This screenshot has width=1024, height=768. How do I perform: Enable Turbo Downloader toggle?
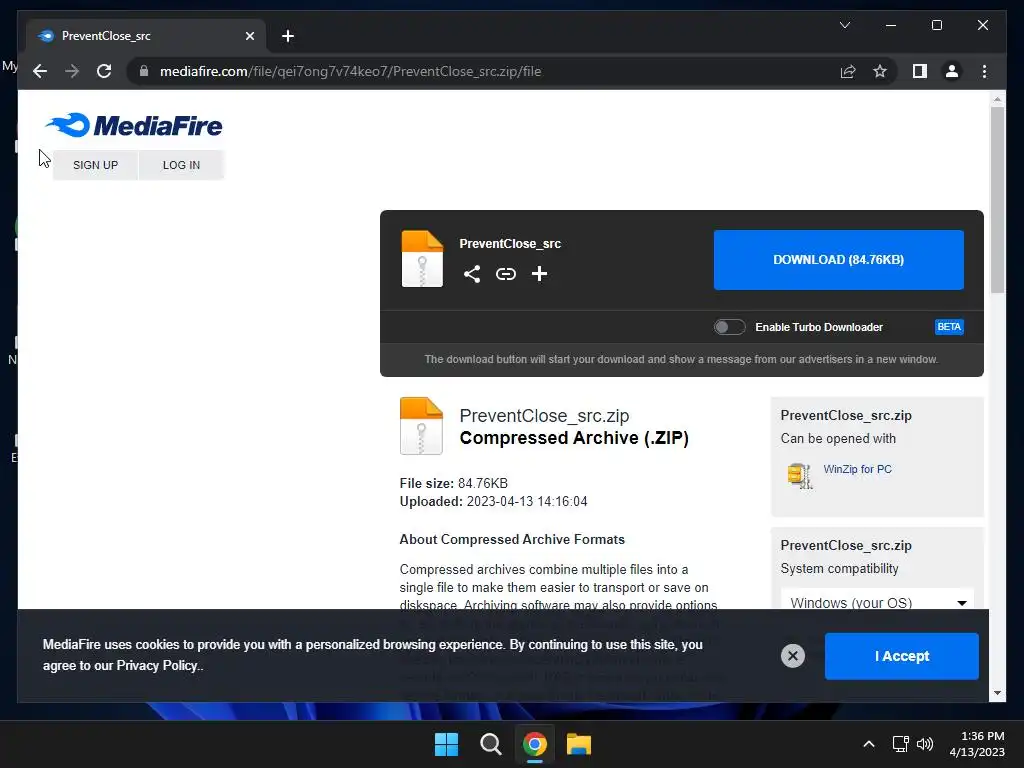729,327
